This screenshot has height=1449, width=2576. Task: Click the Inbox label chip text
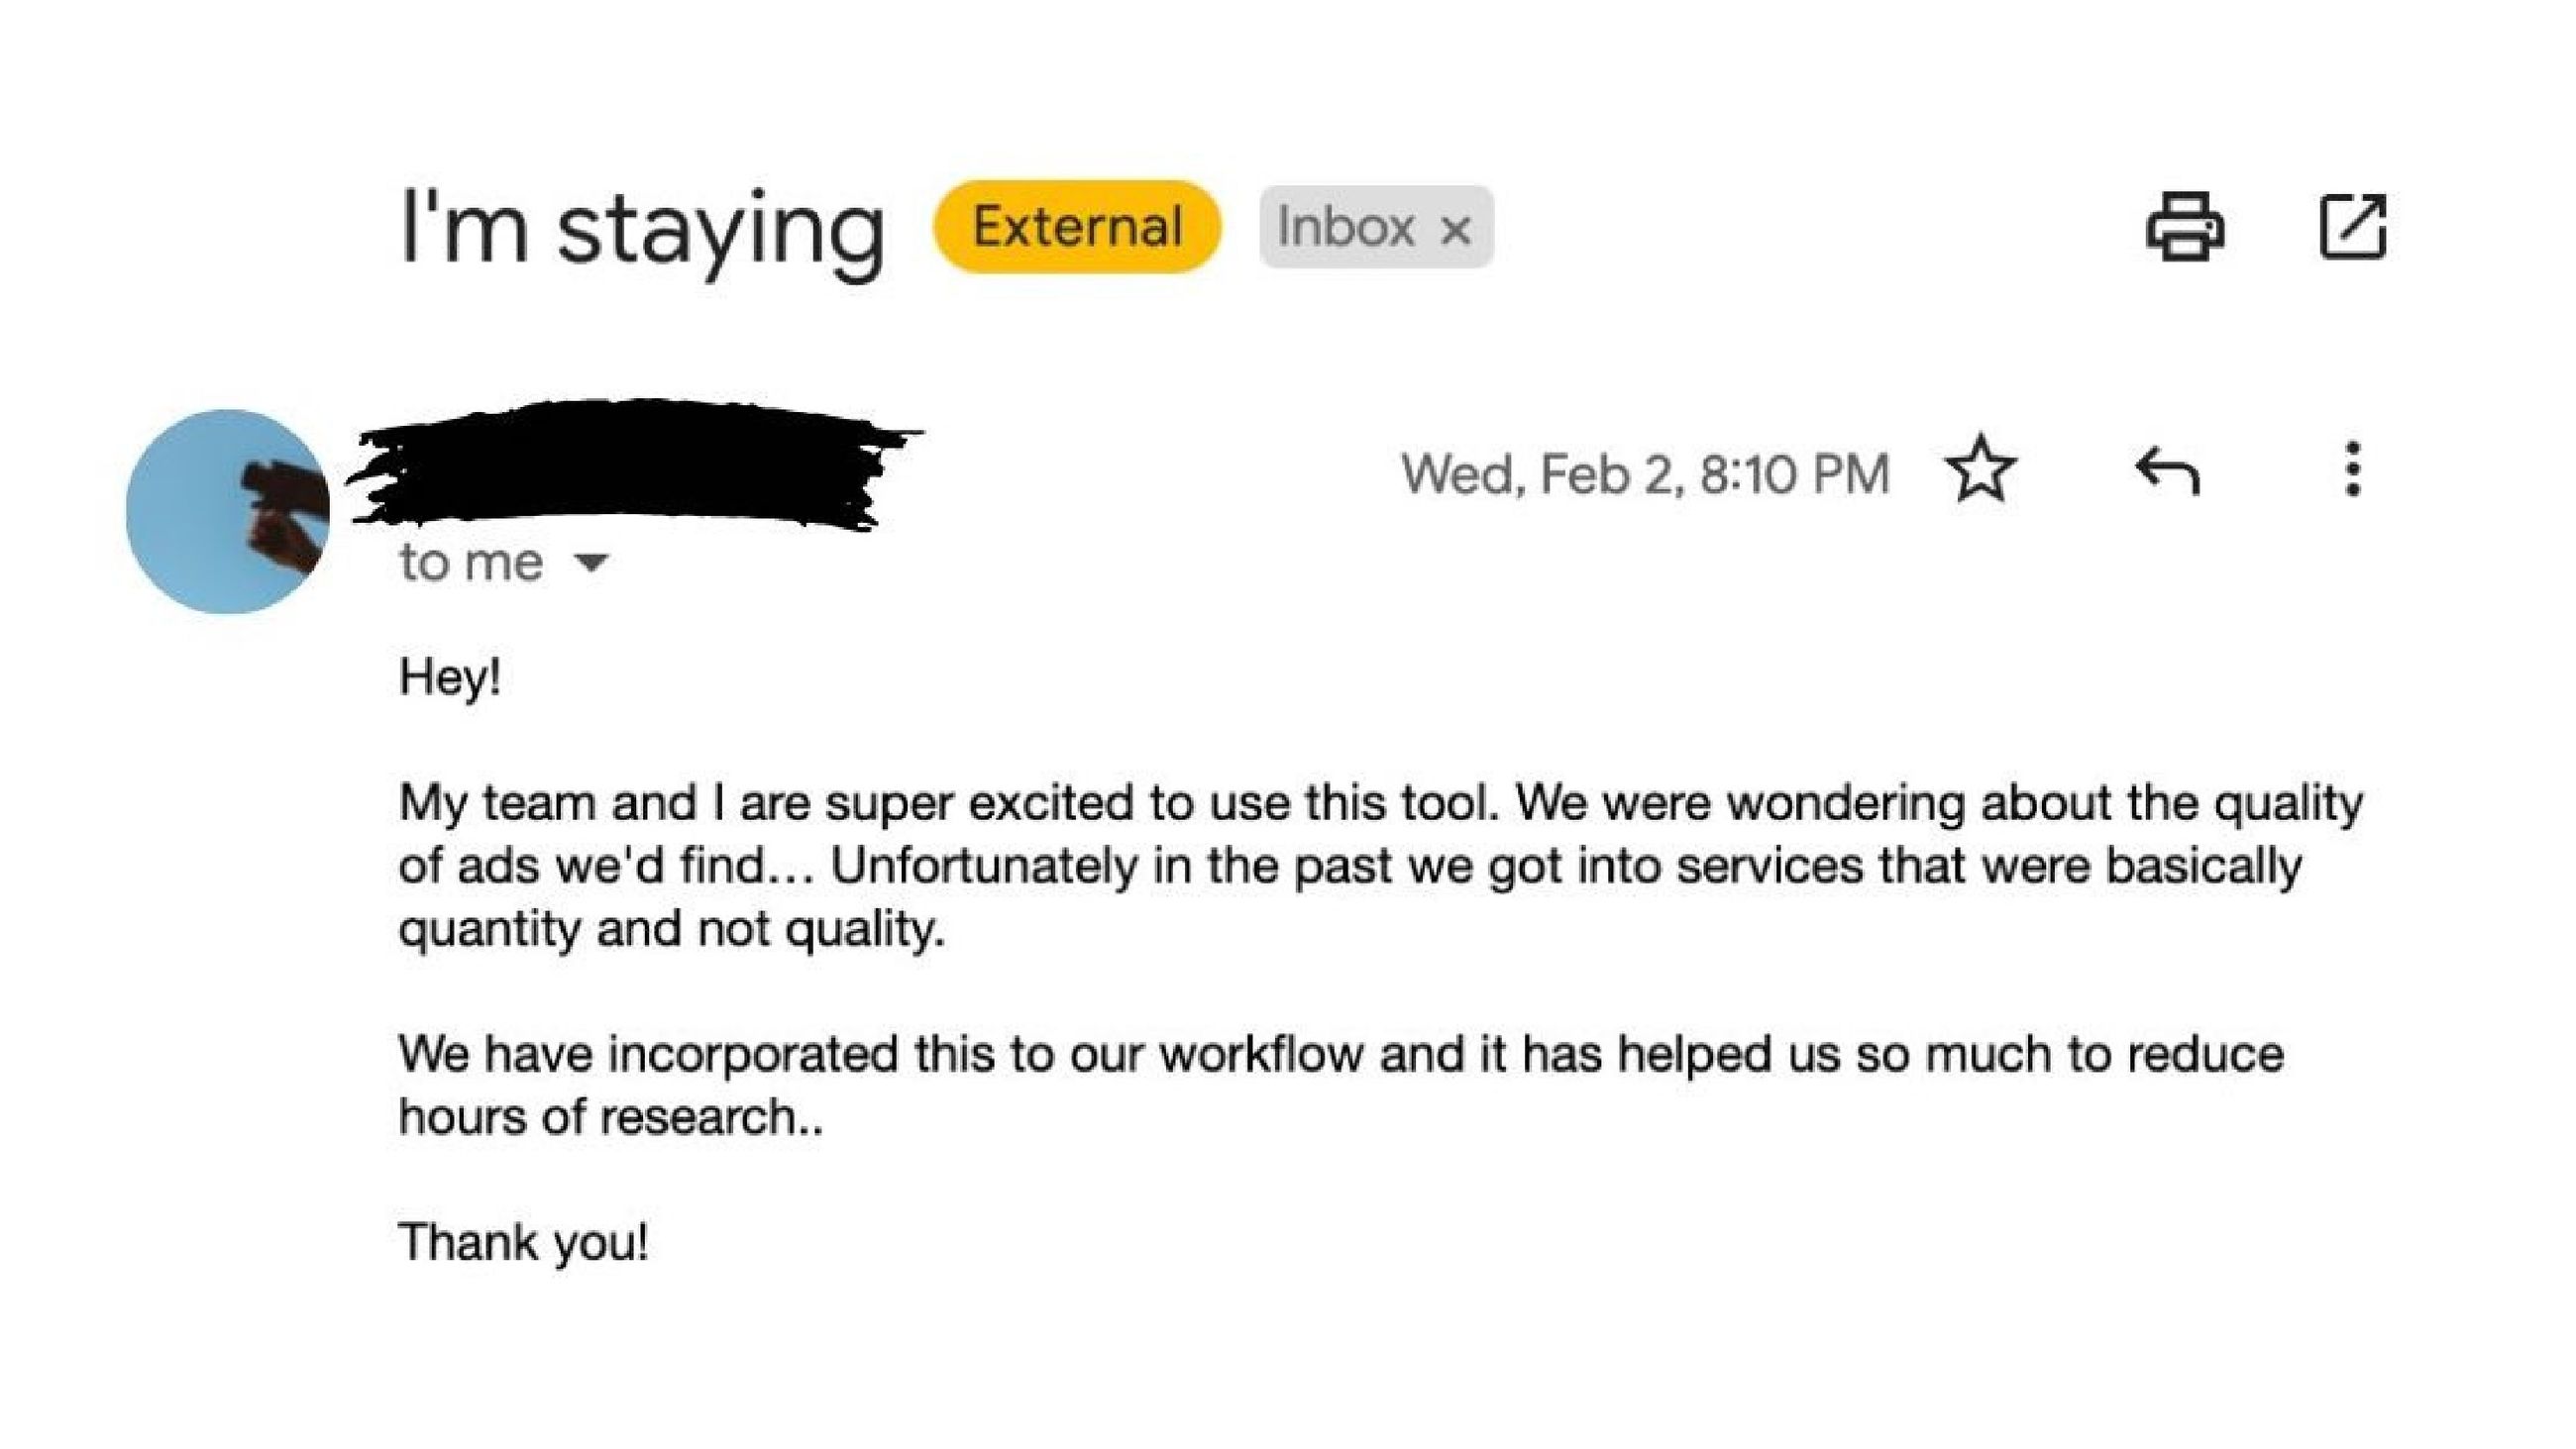click(1345, 227)
